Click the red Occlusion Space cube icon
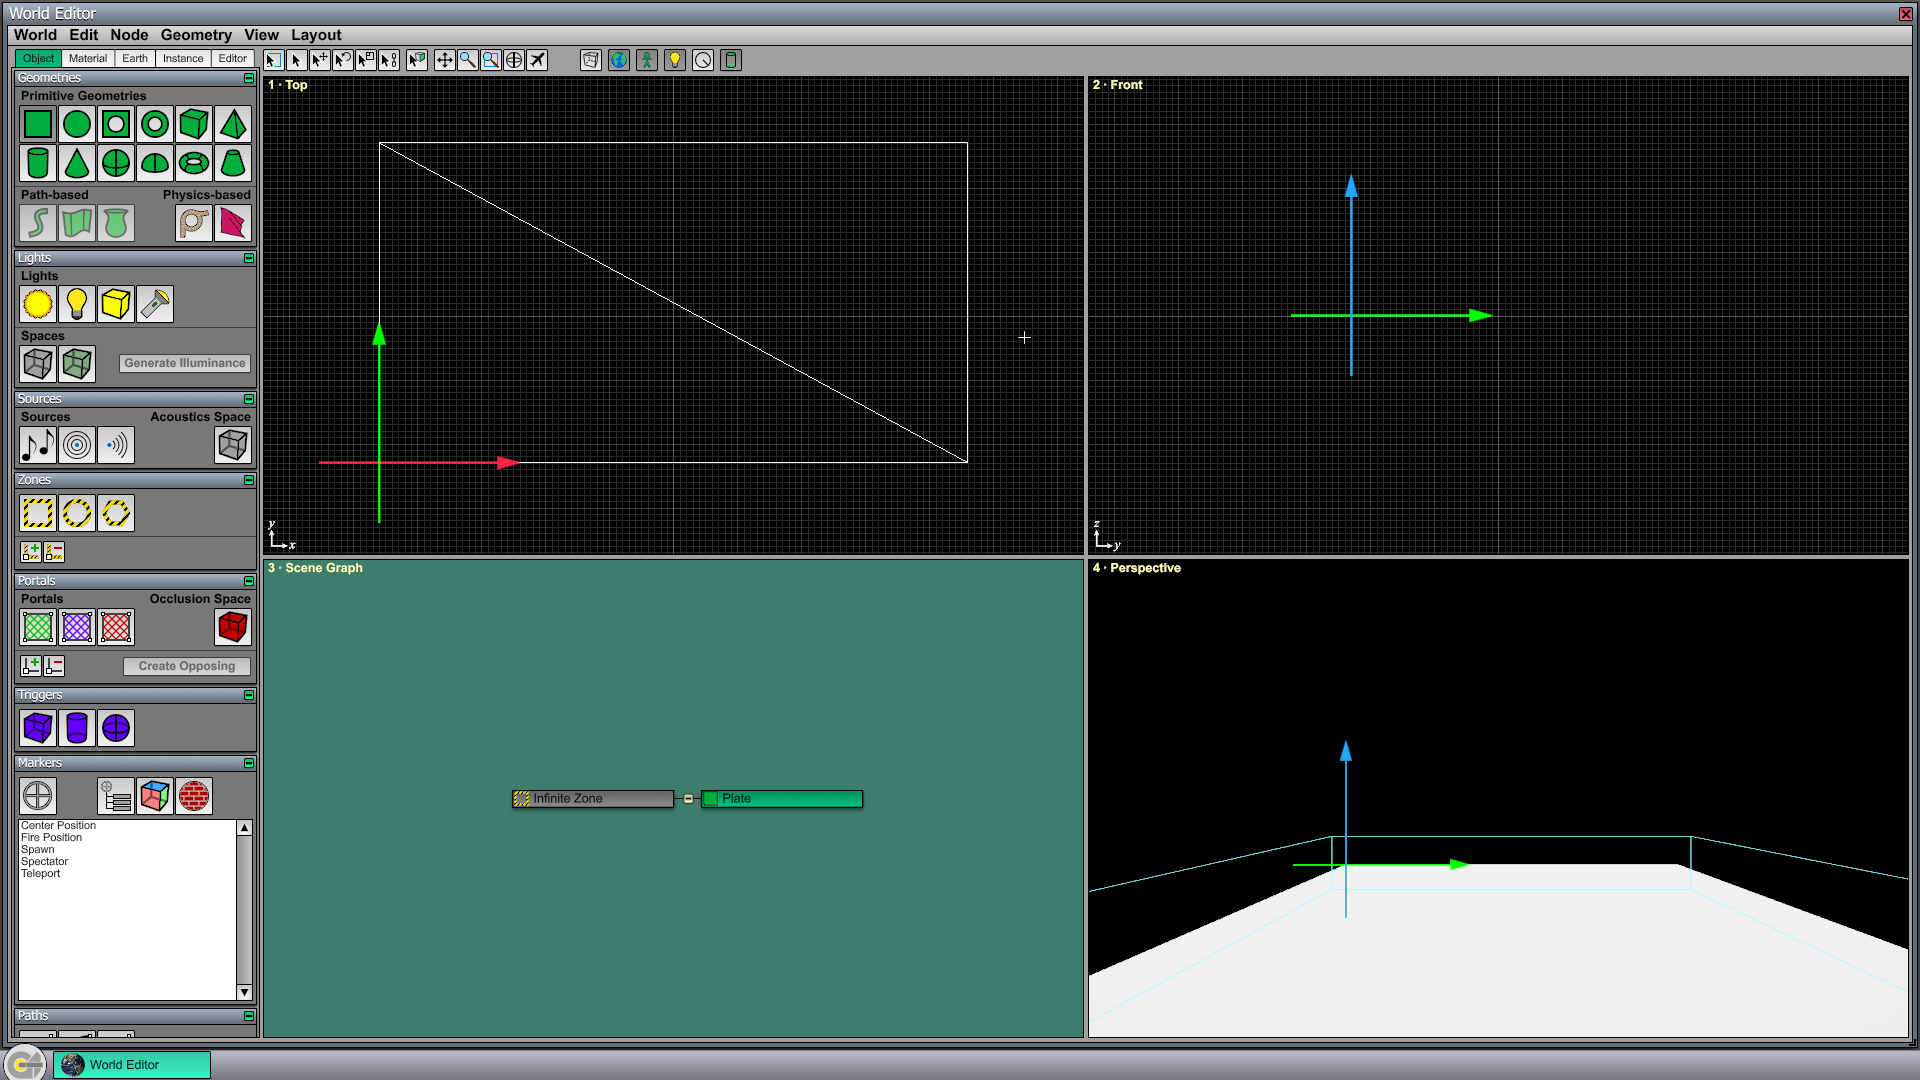Viewport: 1920px width, 1080px height. [x=232, y=627]
